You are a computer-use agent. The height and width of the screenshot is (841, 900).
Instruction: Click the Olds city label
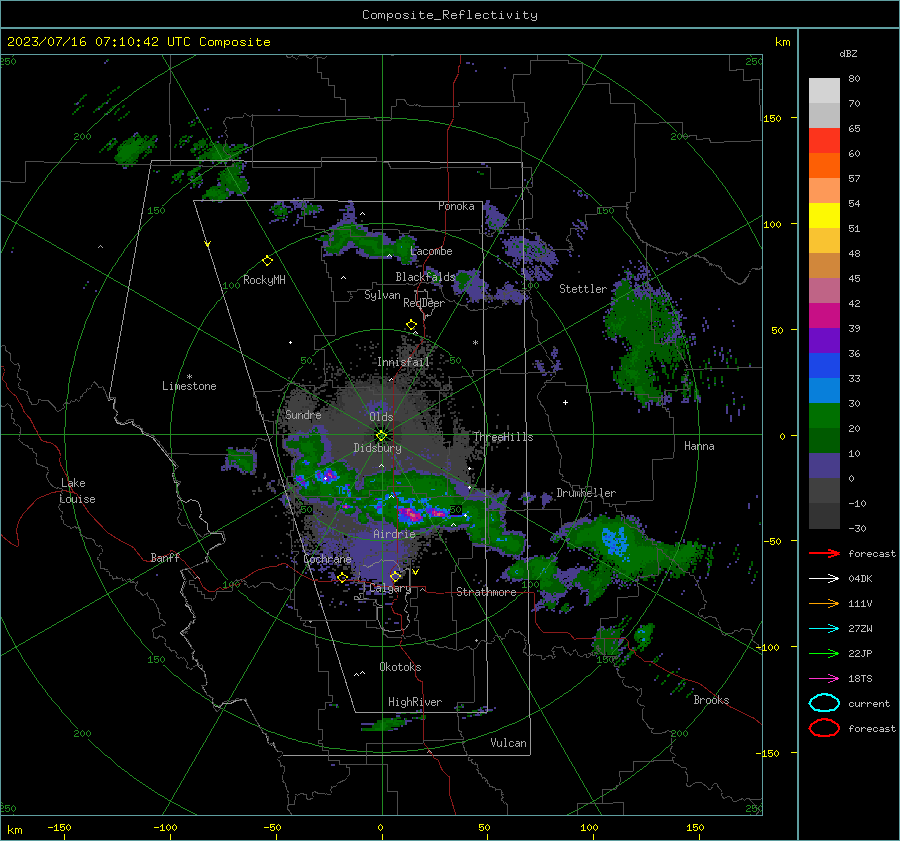pos(381,417)
